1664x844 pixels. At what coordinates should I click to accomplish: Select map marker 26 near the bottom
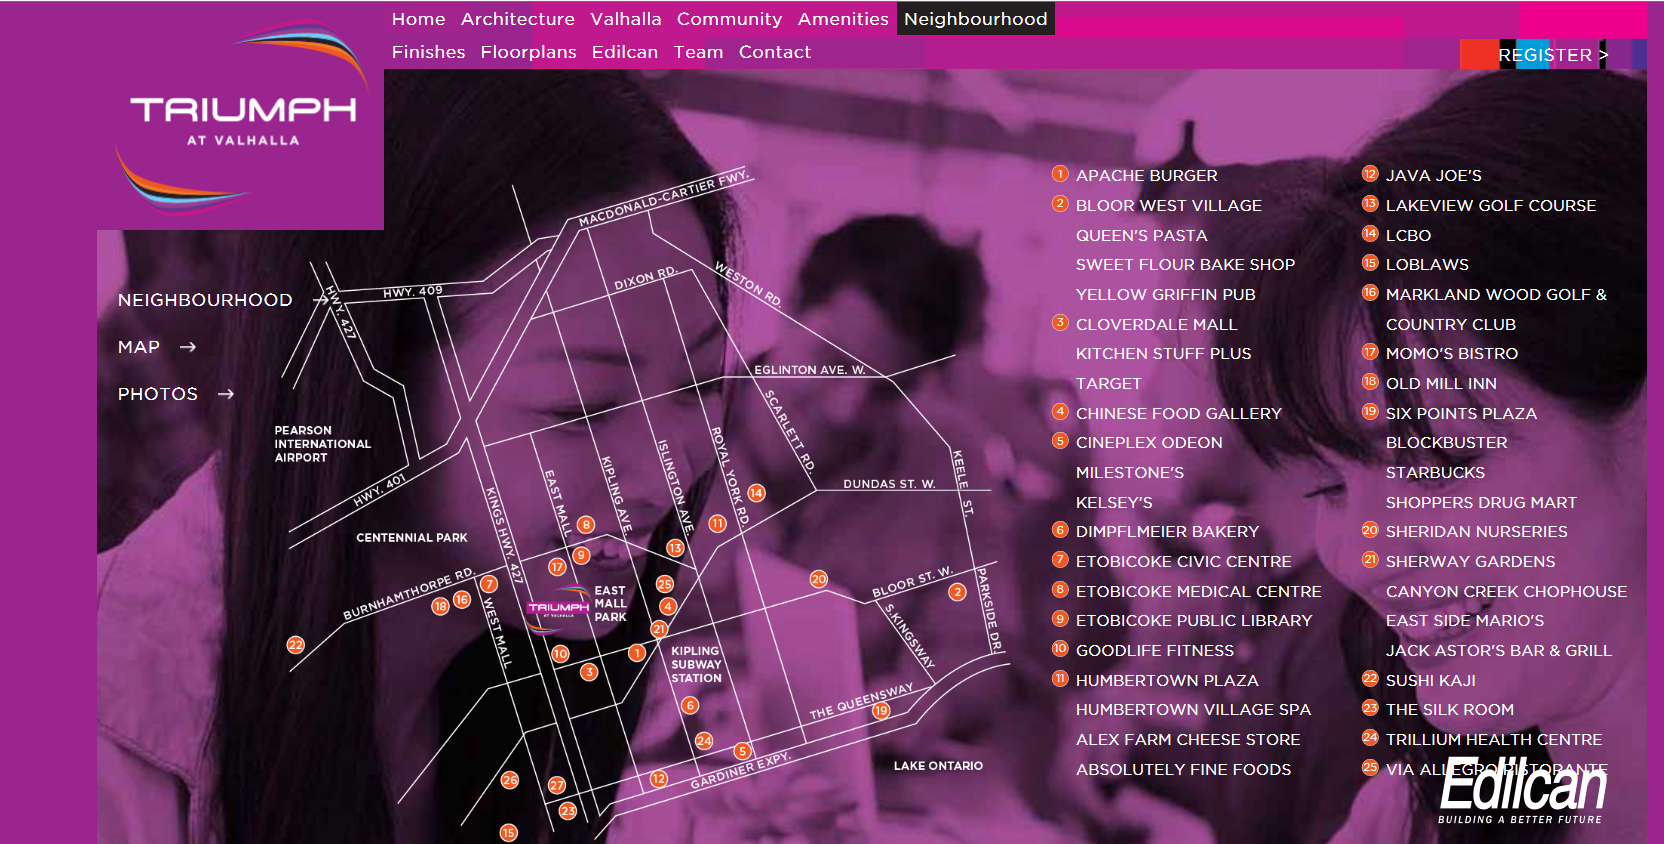510,780
